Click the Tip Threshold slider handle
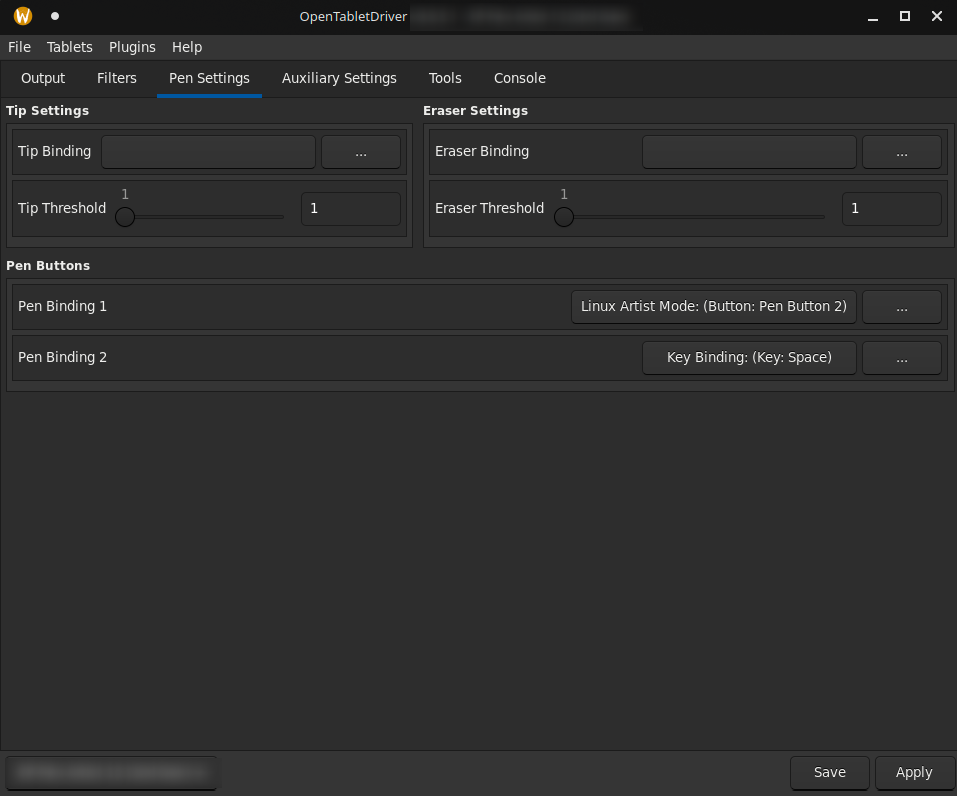Viewport: 957px width, 796px height. pos(125,217)
